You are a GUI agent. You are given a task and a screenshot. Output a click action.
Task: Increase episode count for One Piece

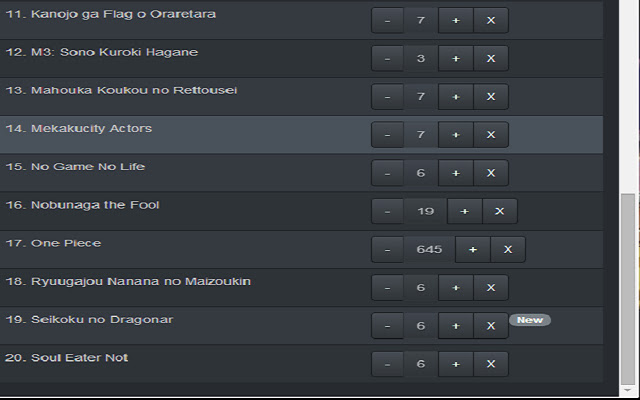click(472, 250)
